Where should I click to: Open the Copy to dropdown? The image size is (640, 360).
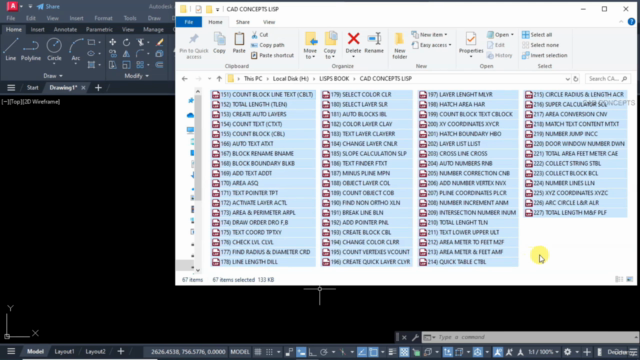pyautogui.click(x=330, y=54)
